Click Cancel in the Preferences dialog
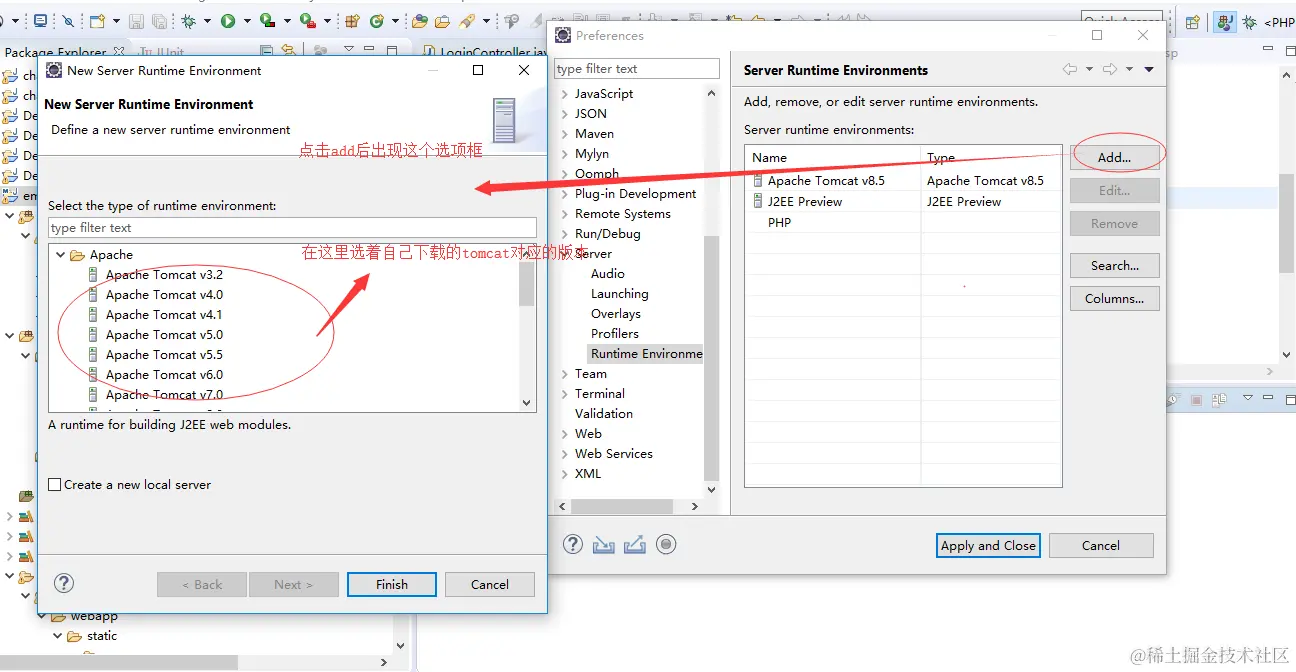 pos(1101,545)
